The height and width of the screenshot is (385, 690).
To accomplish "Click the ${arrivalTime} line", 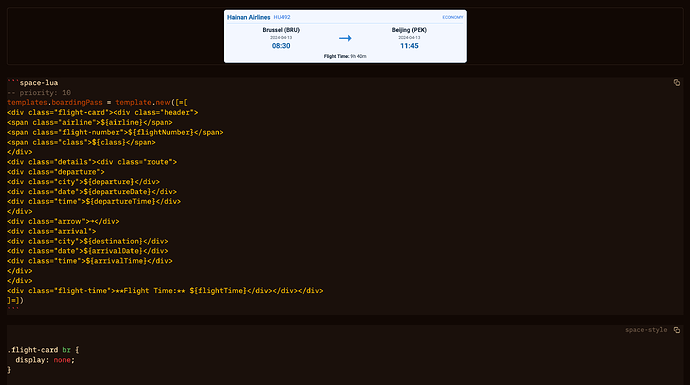I will pyautogui.click(x=90, y=261).
